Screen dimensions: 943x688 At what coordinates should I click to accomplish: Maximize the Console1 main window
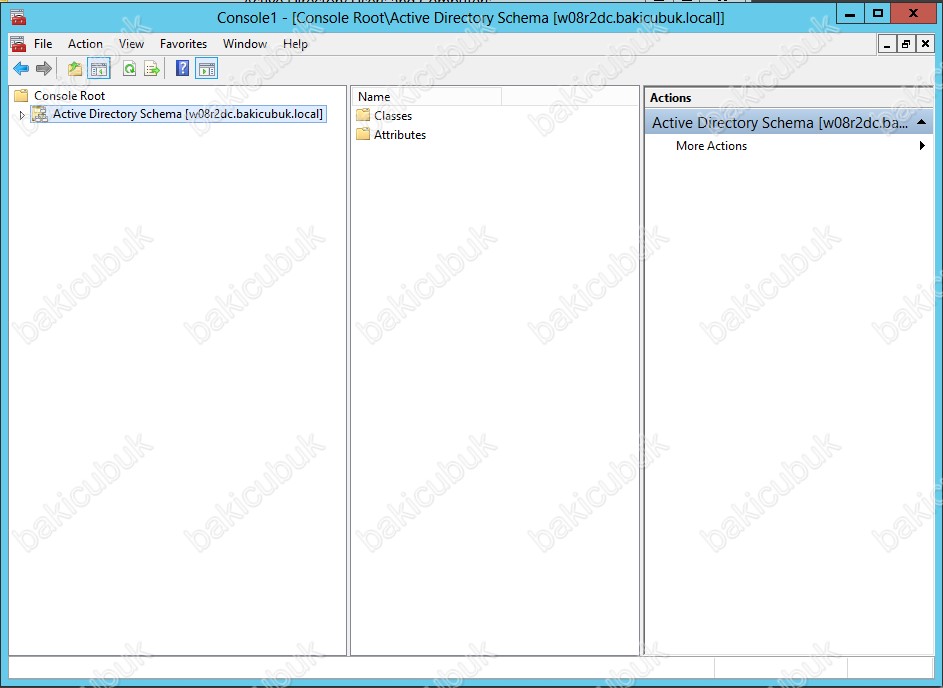click(x=877, y=13)
